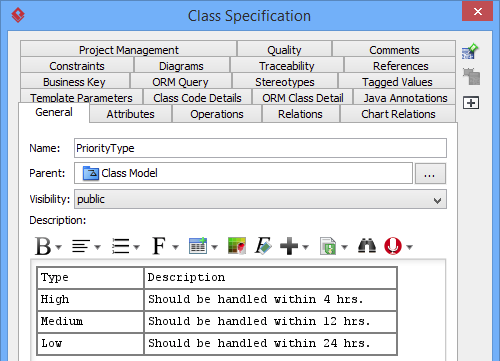This screenshot has width=500, height=361.
Task: Expand the alignment dropdown arrow
Action: click(x=97, y=247)
